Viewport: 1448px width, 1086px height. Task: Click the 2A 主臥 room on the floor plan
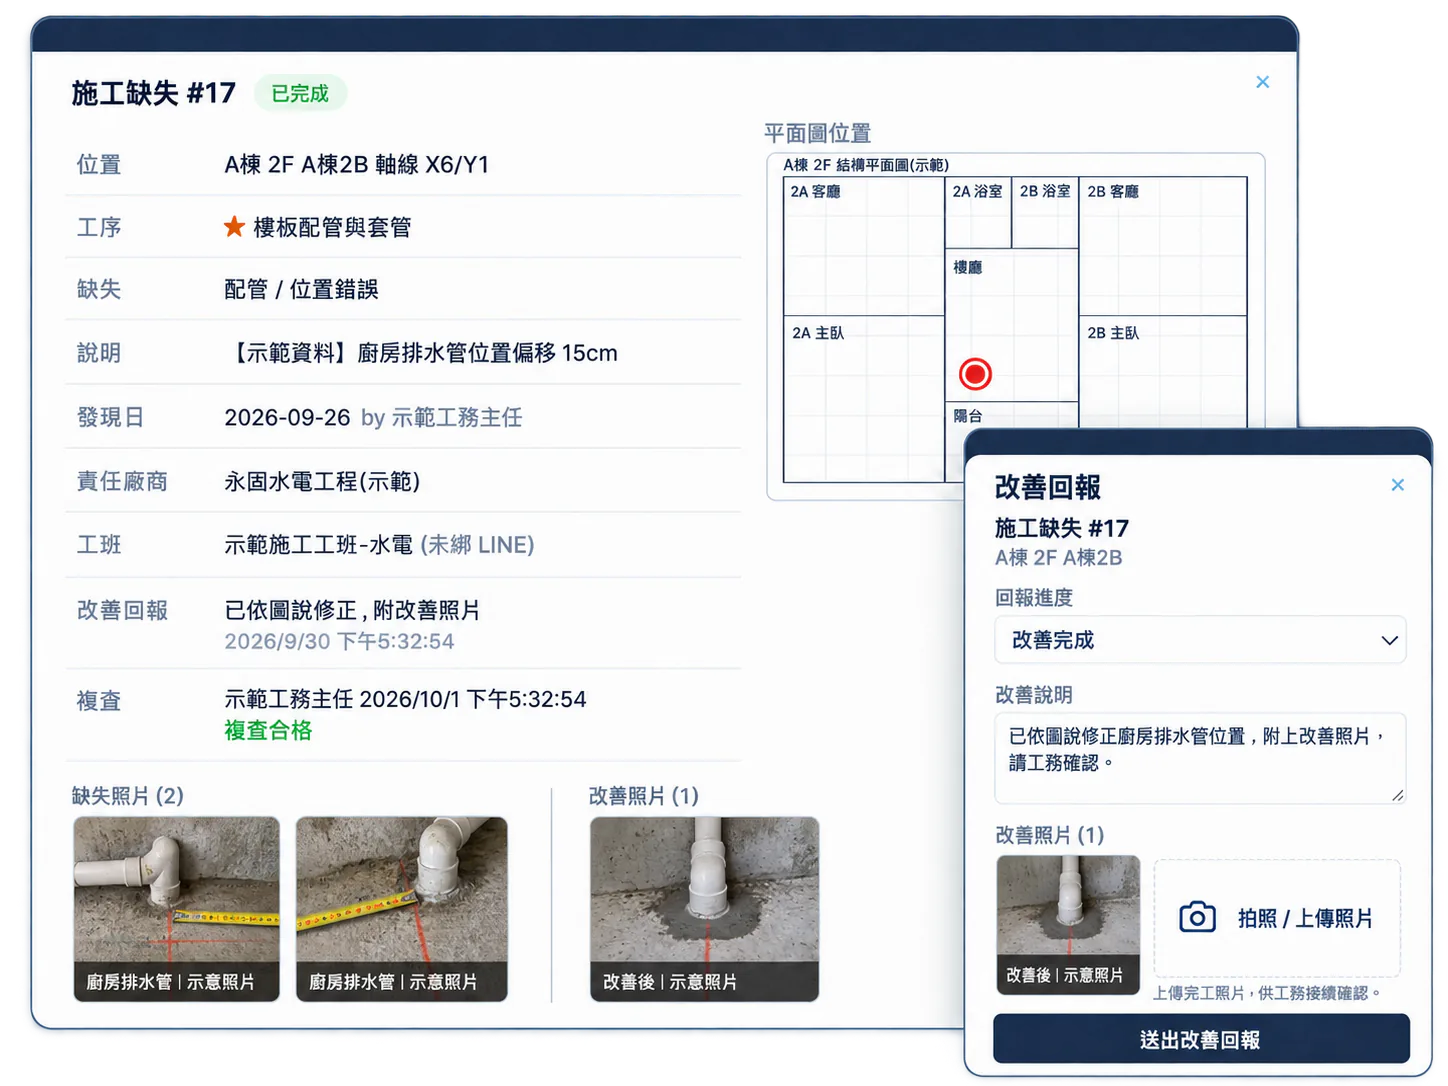864,399
